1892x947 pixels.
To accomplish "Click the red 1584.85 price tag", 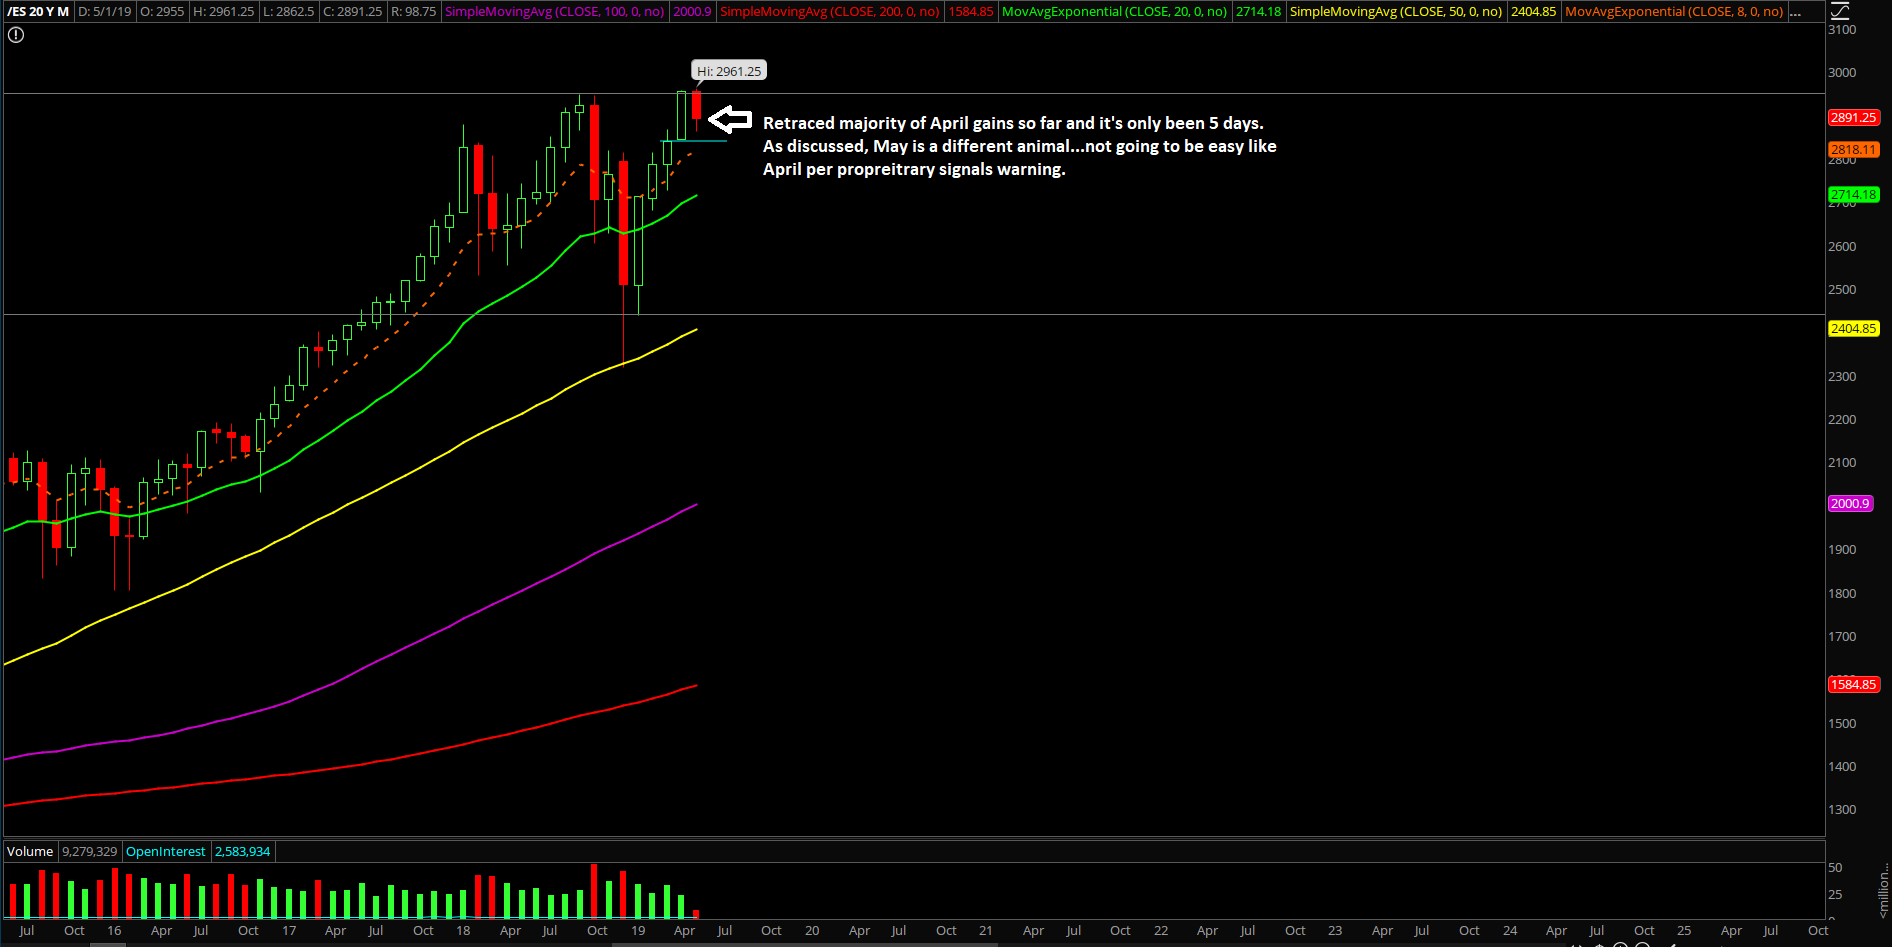I will point(1853,685).
